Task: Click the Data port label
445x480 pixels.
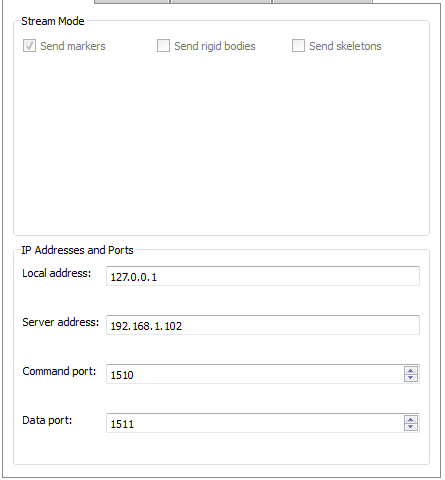Action: click(x=47, y=420)
